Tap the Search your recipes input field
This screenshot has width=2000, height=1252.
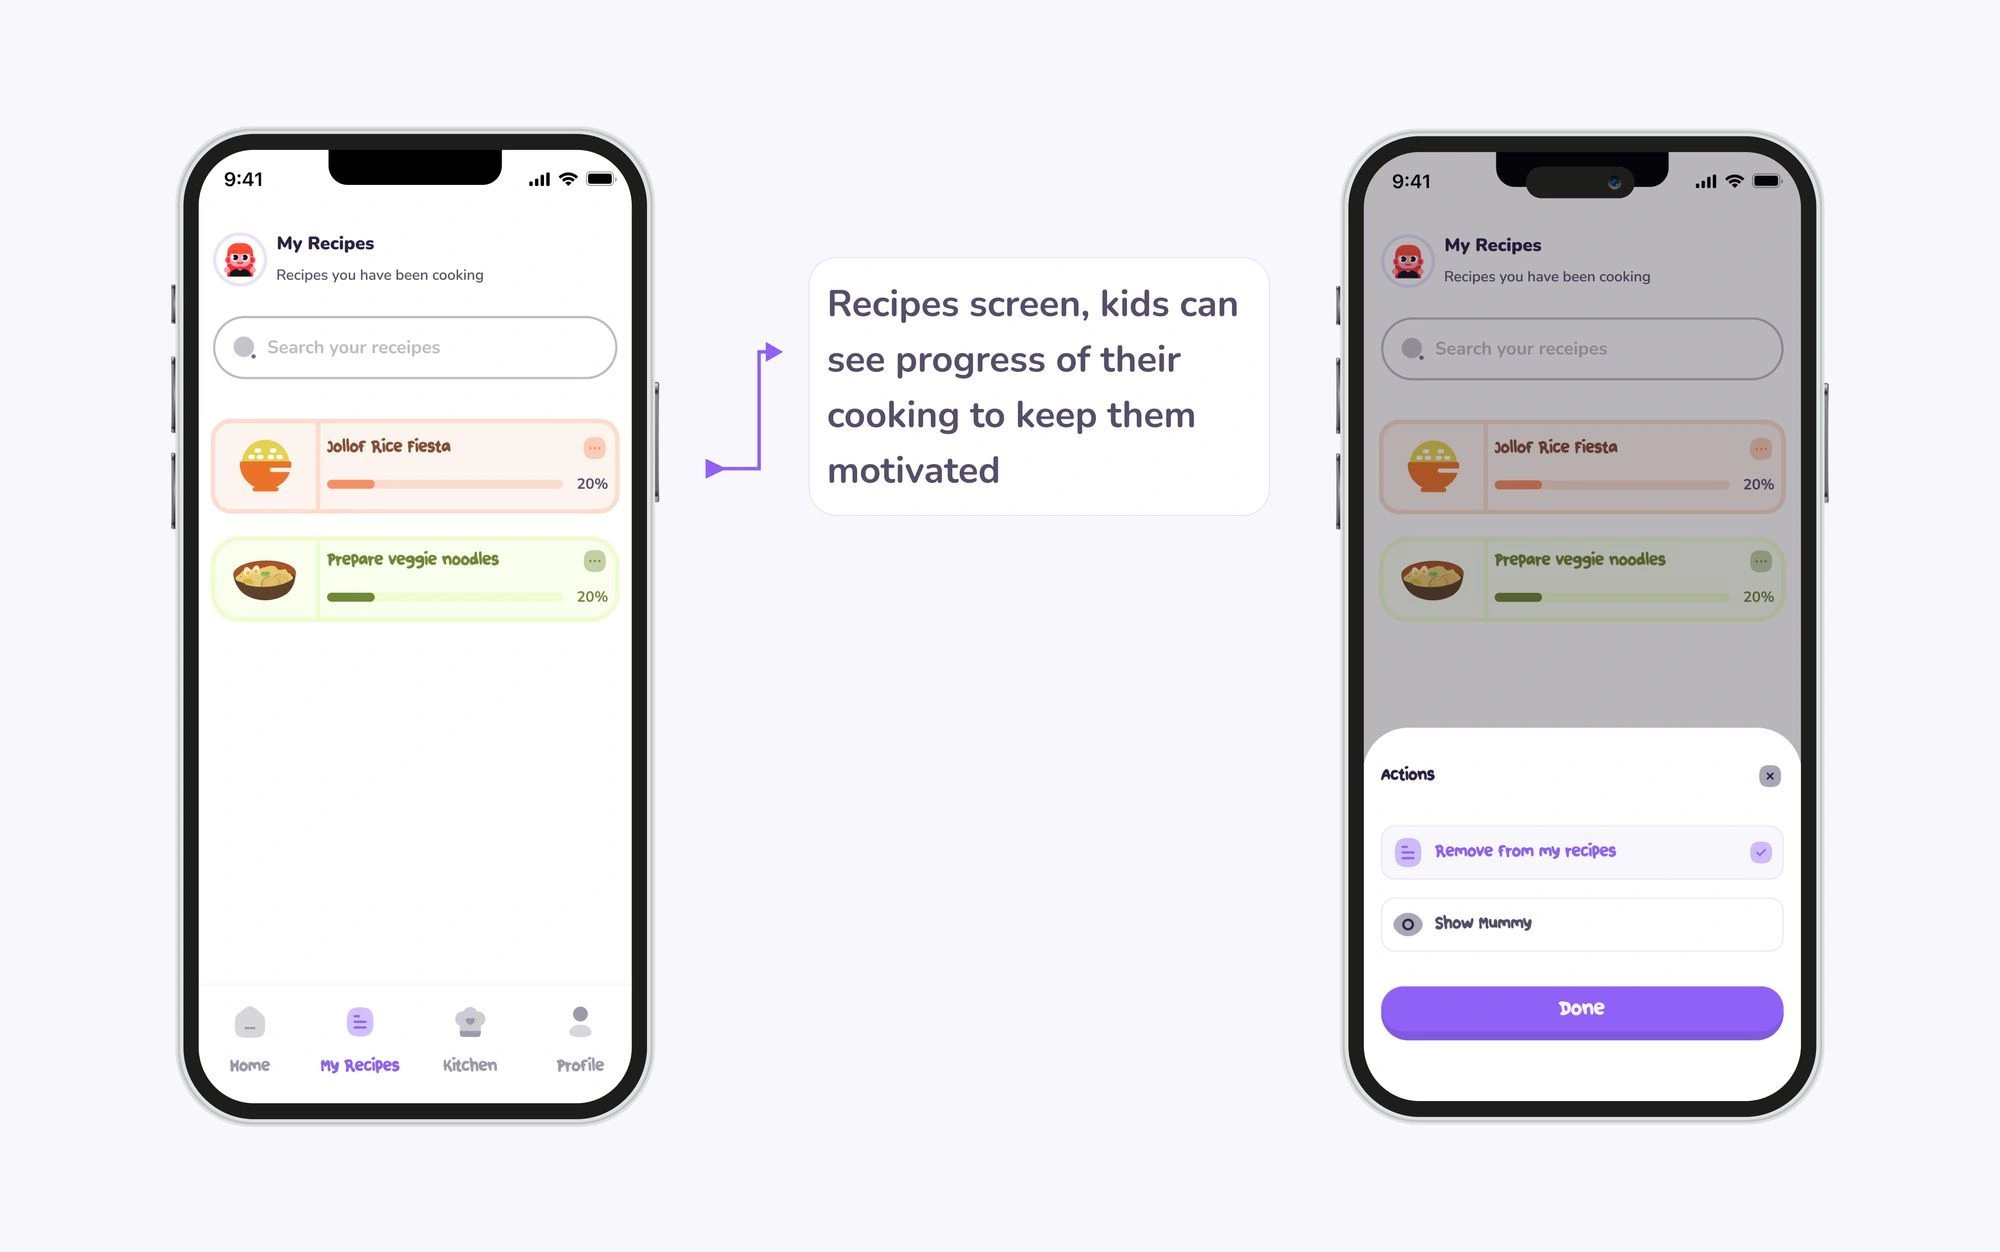coord(415,346)
